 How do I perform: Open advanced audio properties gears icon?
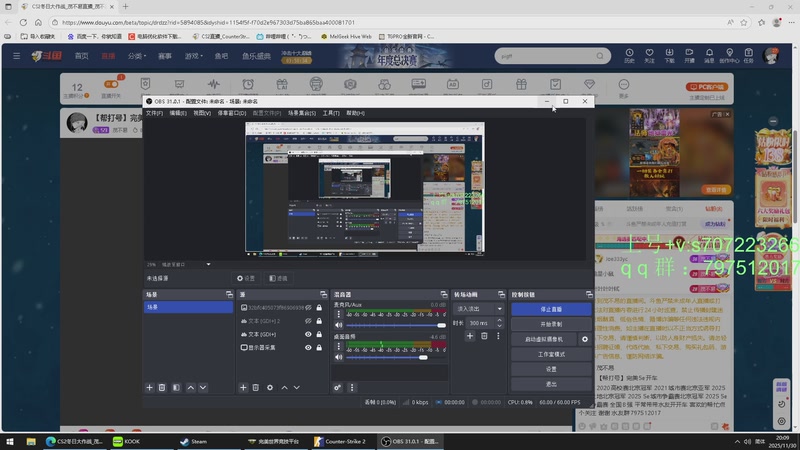tap(337, 388)
